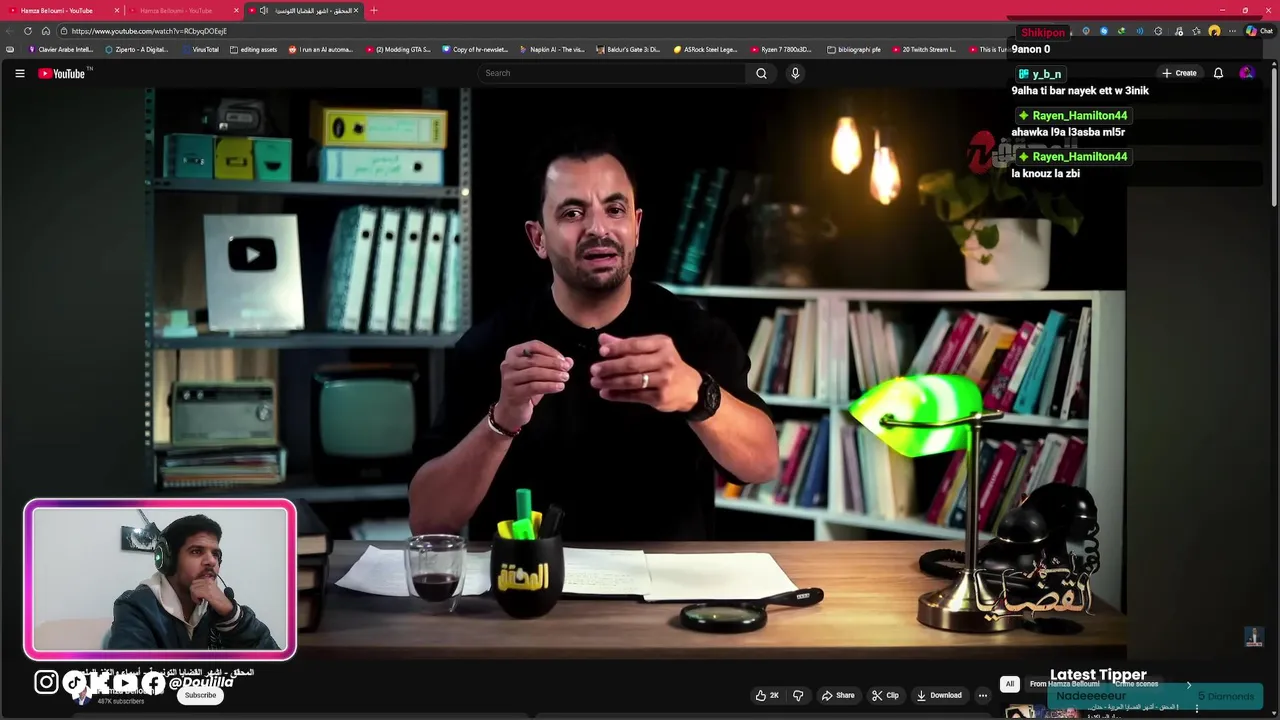Go back in browser history
The image size is (1280, 720).
pyautogui.click(x=10, y=31)
